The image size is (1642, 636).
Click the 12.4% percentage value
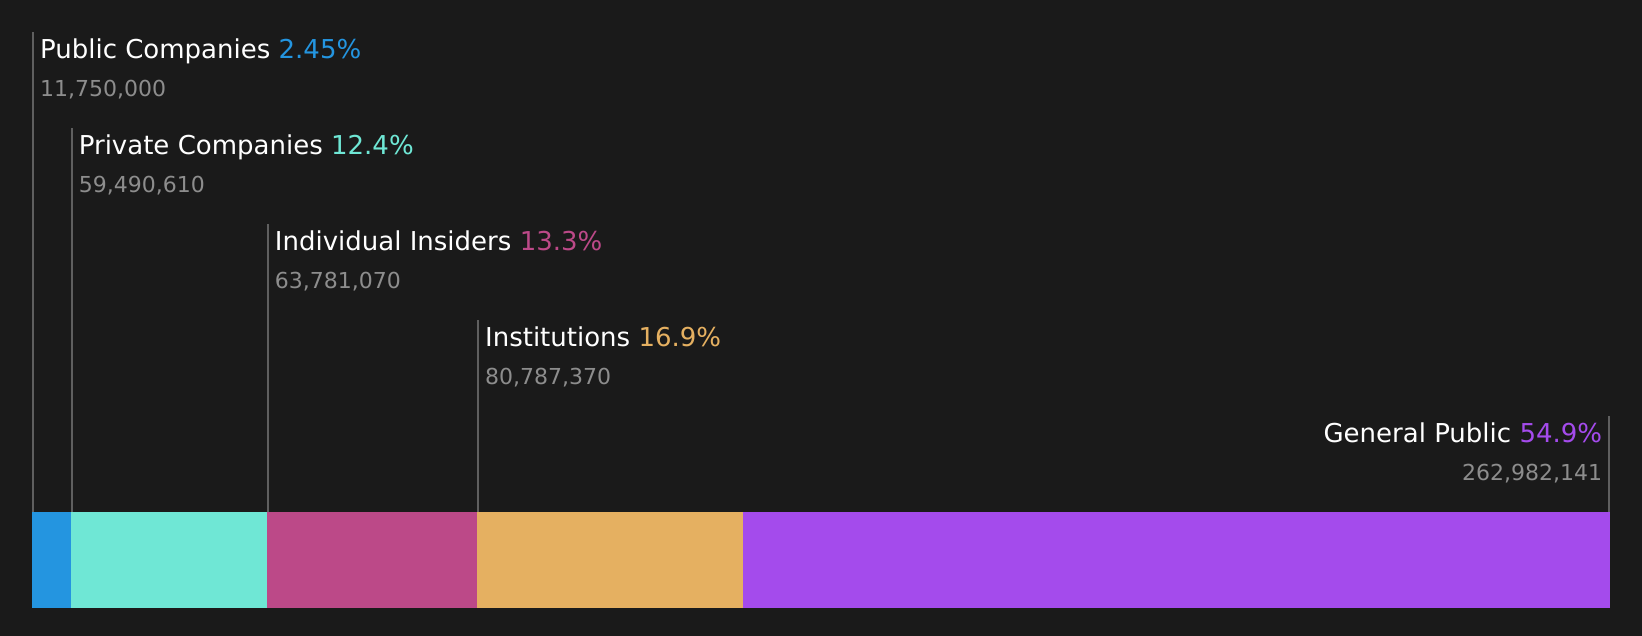click(x=372, y=146)
